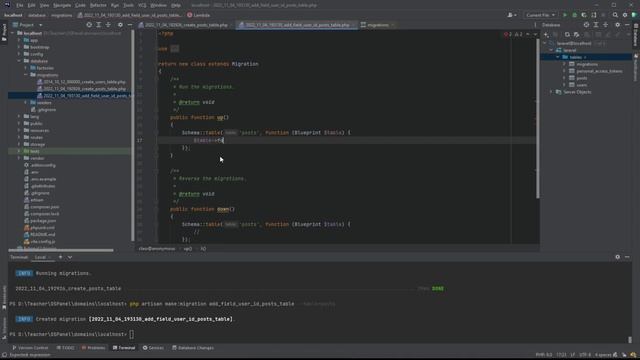Select personal_access_tokens table in Database panel

pyautogui.click(x=599, y=71)
